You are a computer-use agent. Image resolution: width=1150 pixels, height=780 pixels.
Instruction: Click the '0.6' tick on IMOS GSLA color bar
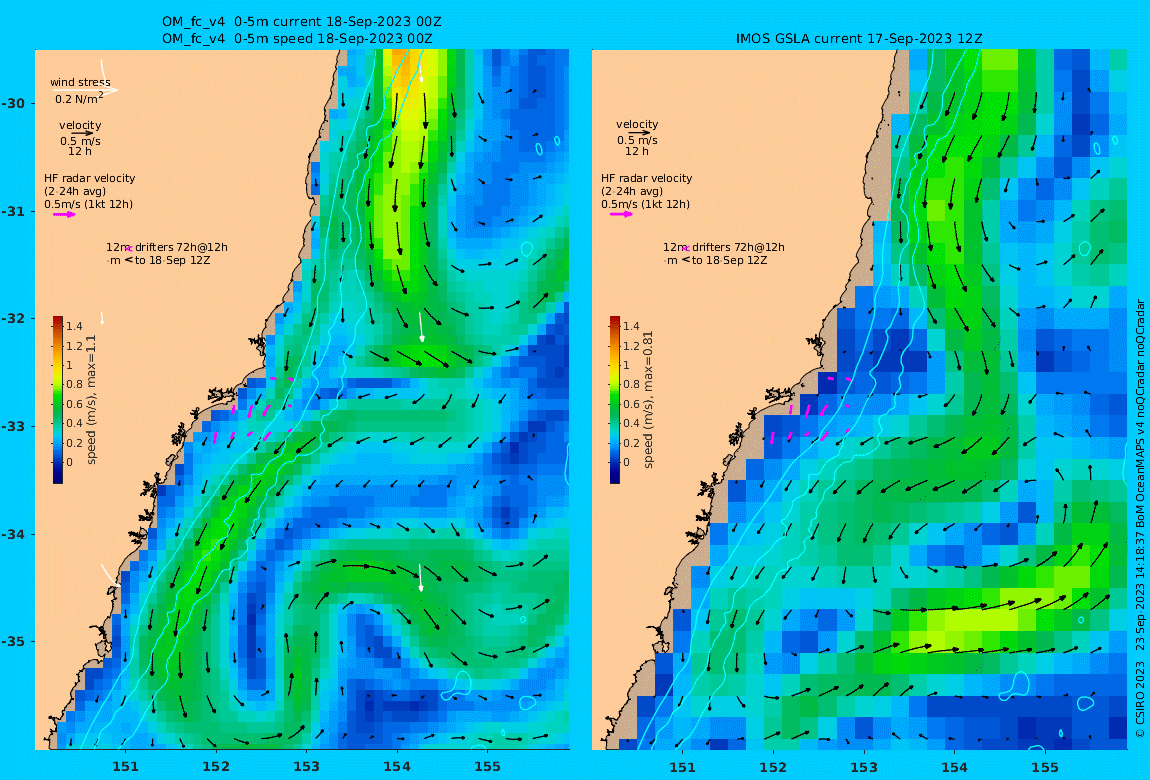(x=631, y=404)
